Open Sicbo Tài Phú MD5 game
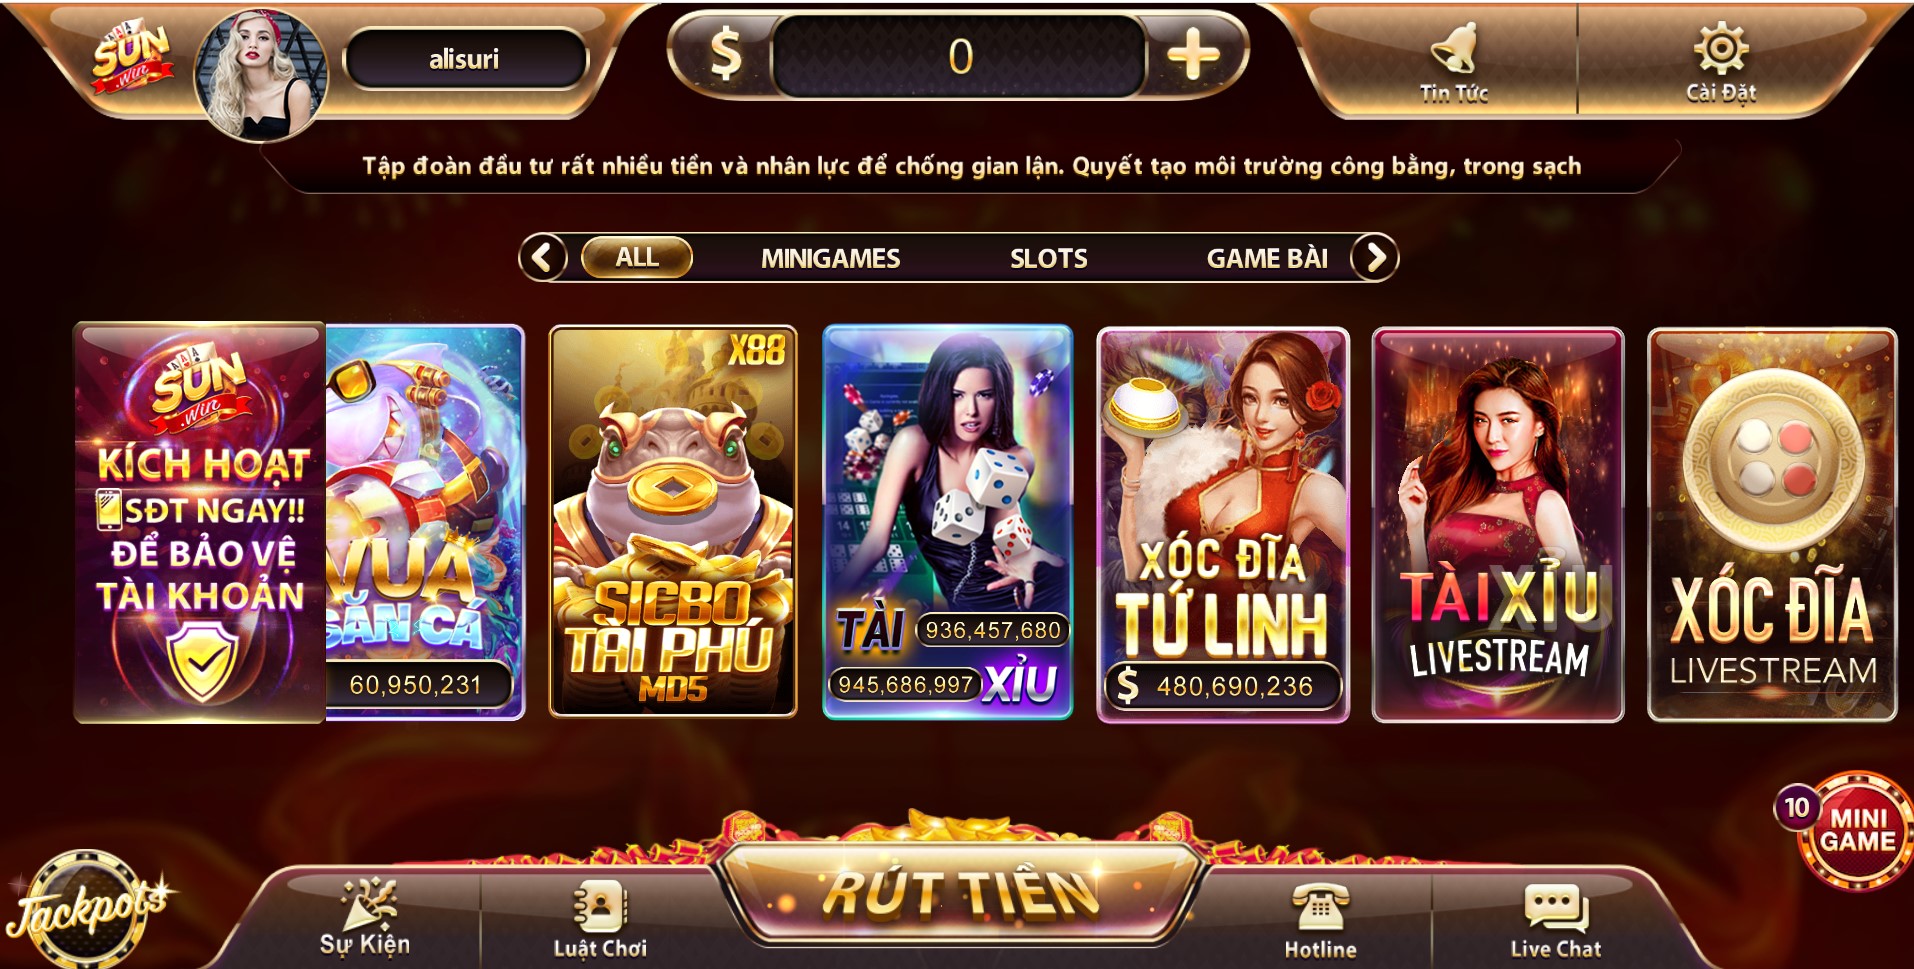 673,521
